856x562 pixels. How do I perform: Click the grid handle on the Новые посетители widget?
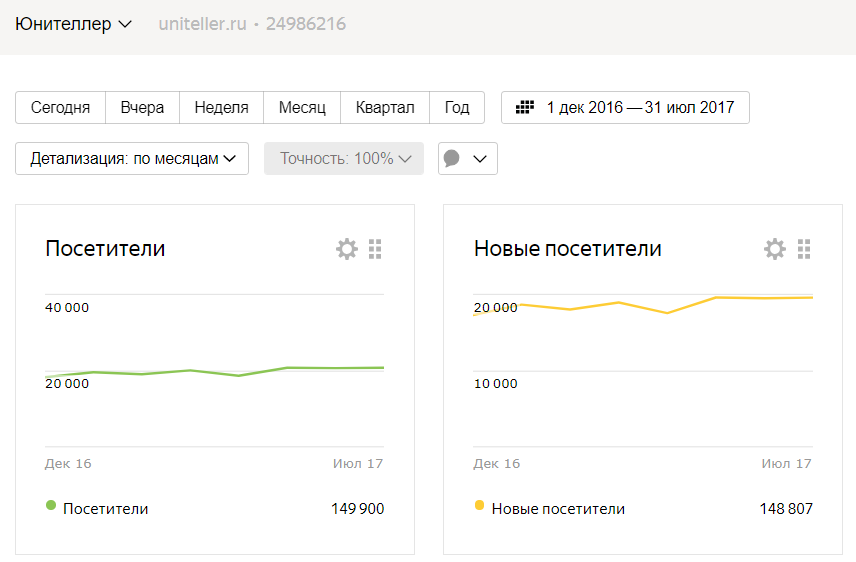click(x=804, y=249)
